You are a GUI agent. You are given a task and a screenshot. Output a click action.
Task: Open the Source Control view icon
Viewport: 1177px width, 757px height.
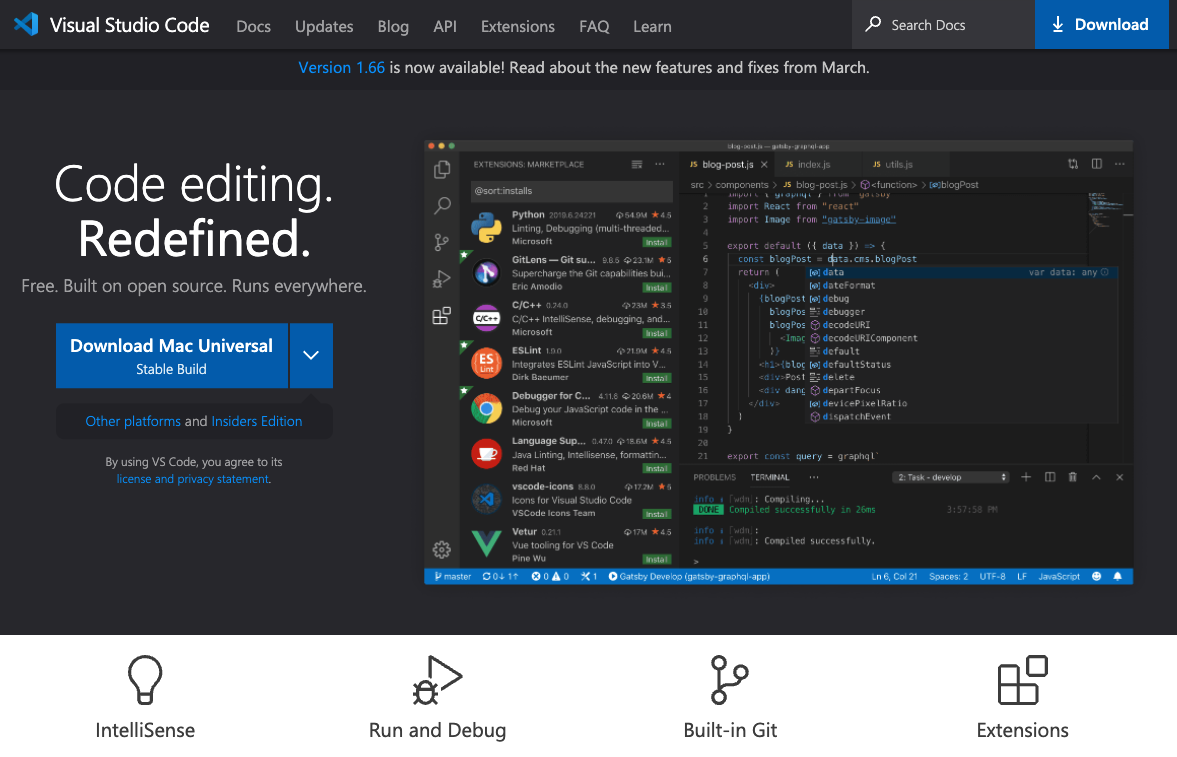441,242
